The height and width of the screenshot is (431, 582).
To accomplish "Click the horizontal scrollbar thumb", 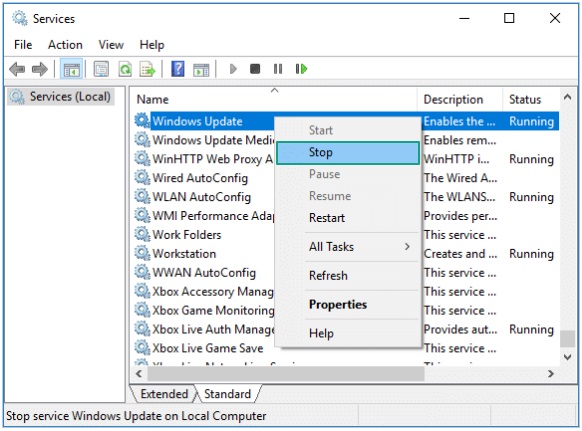I will 286,373.
